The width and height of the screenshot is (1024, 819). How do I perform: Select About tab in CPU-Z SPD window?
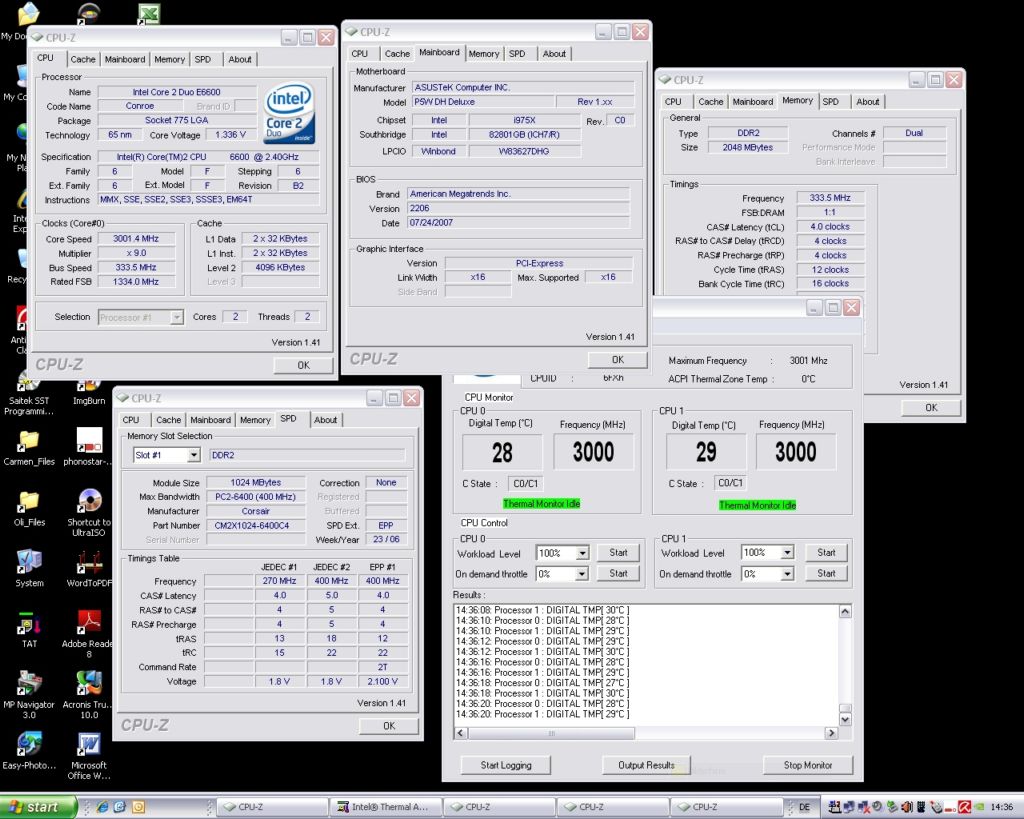pyautogui.click(x=325, y=420)
